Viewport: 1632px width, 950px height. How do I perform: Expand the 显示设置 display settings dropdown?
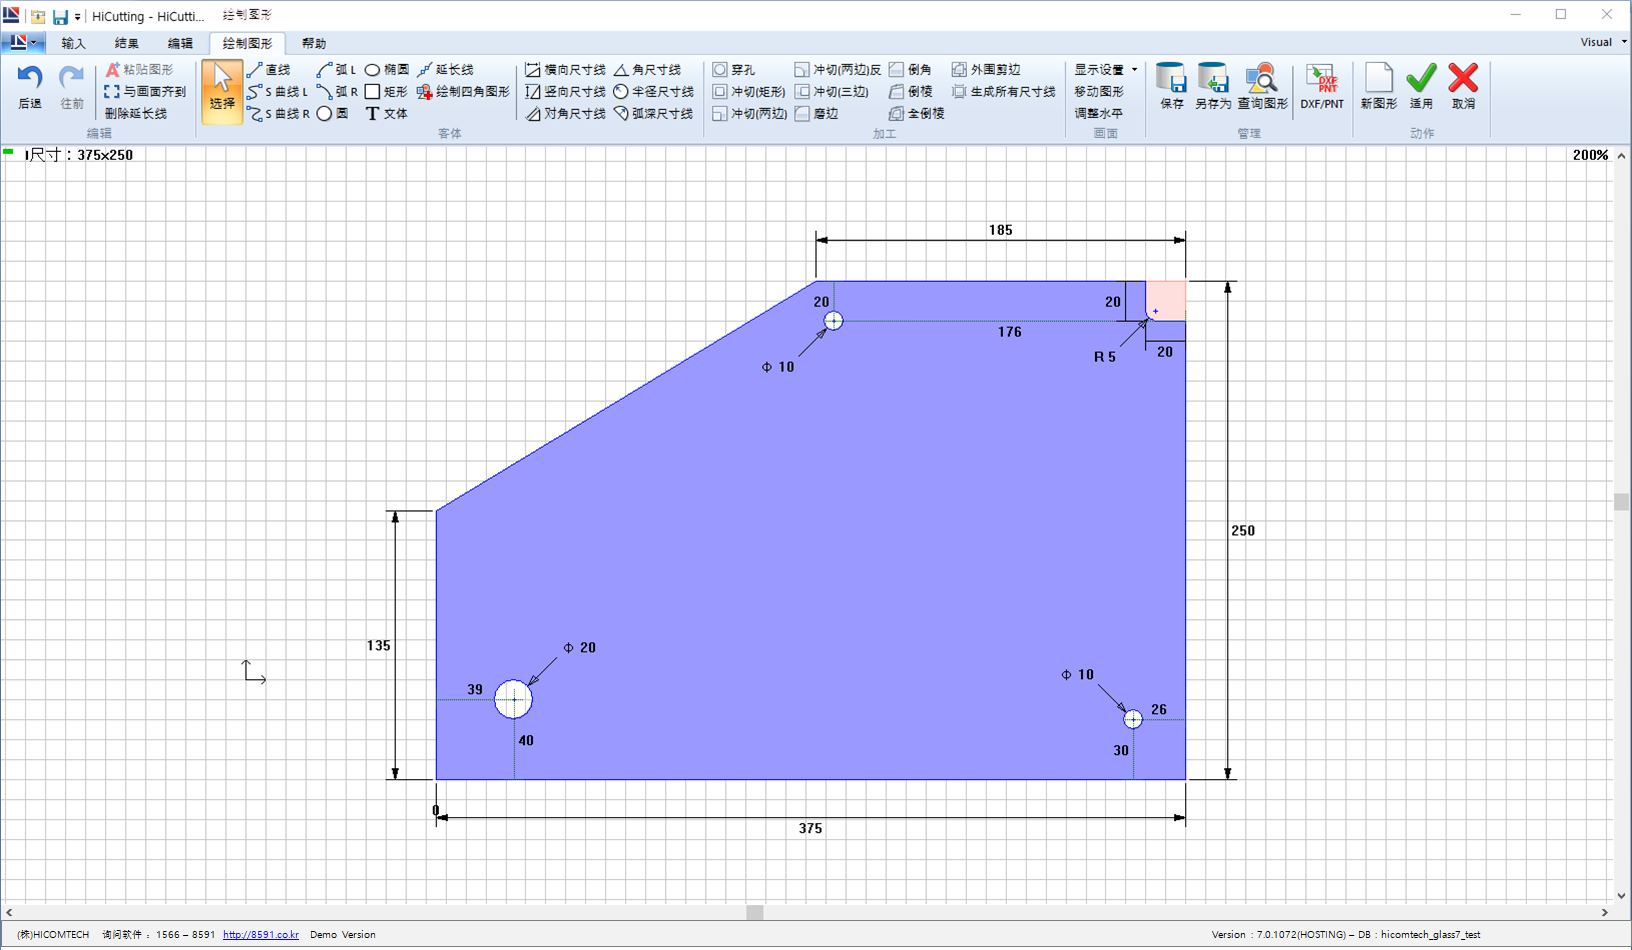pos(1105,70)
